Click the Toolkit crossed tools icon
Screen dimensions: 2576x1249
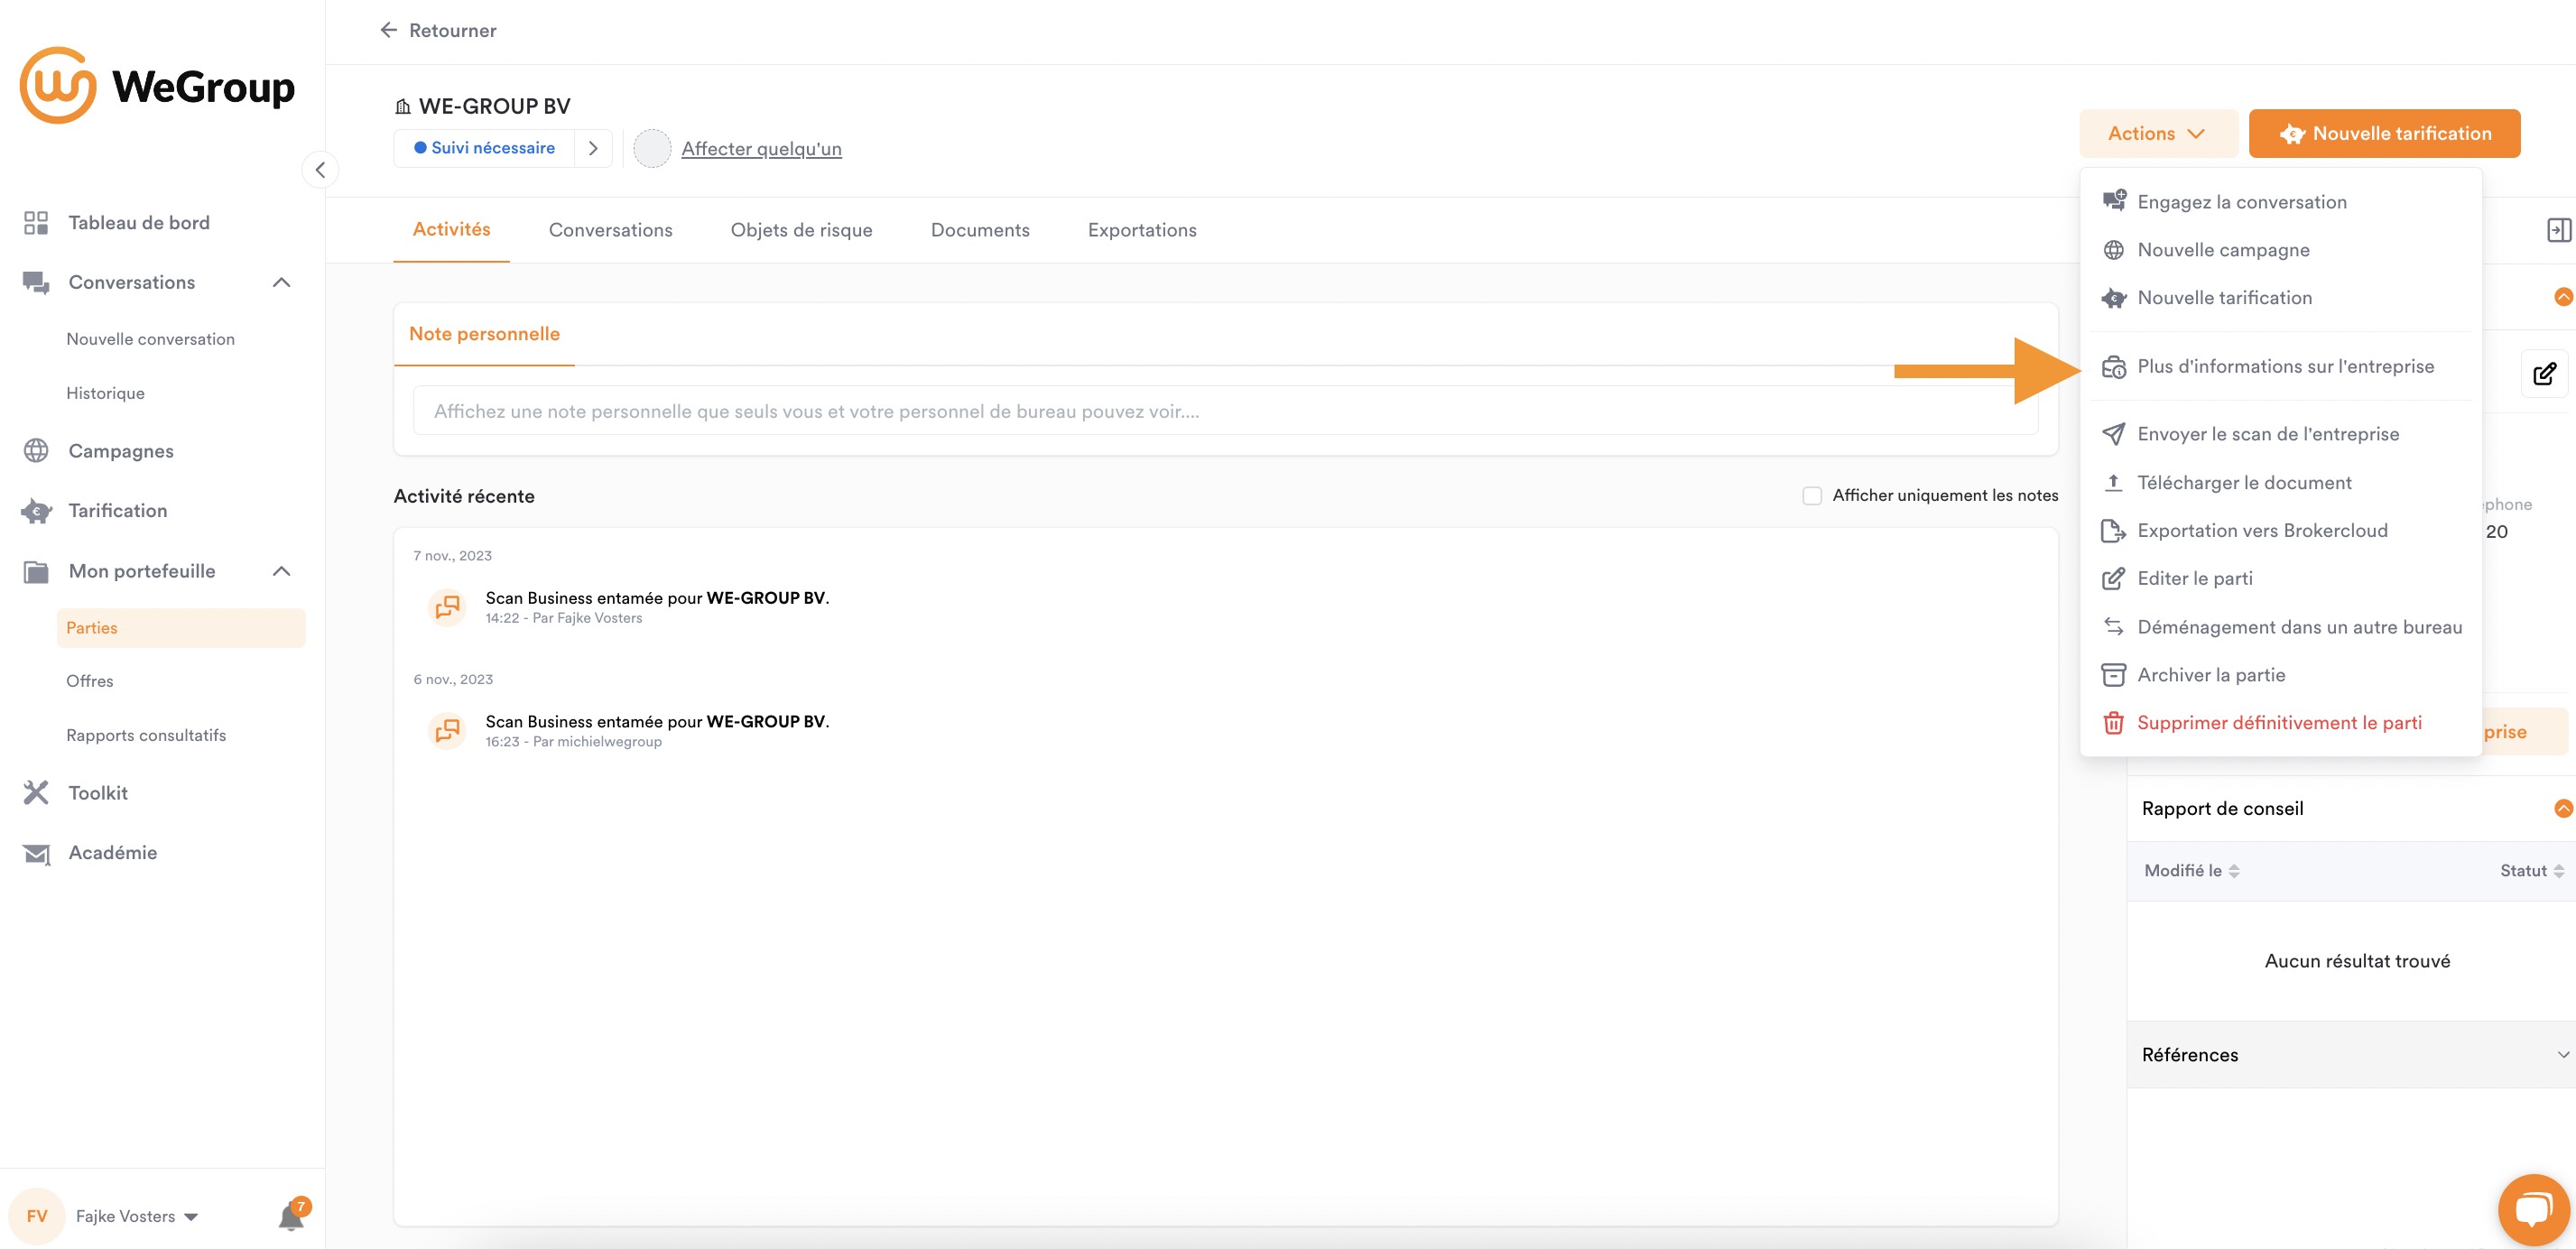pos(36,793)
